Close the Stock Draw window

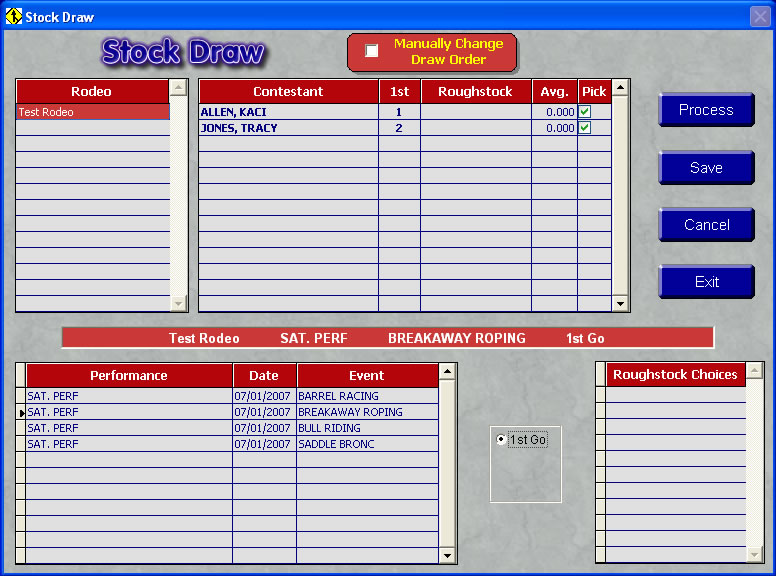point(759,16)
